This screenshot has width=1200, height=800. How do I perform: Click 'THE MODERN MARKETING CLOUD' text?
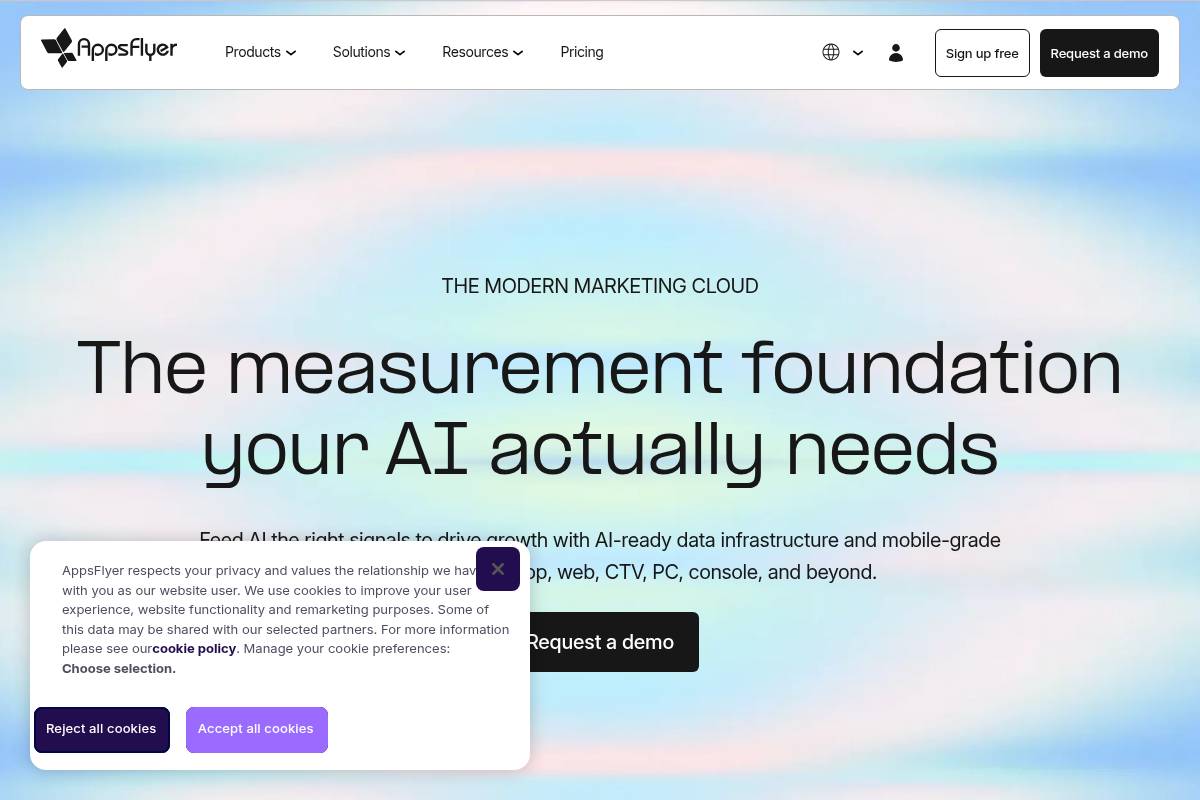coord(600,286)
